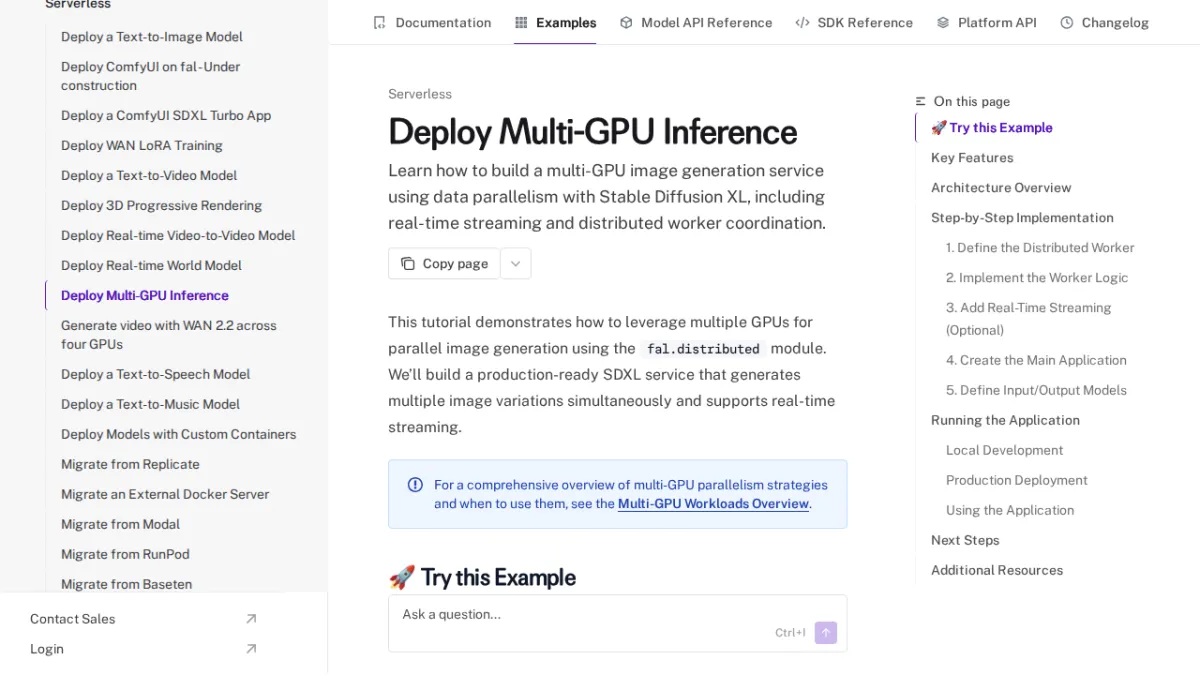Screen dimensions: 1200x675
Task: Click the info icon in the callout box
Action: (x=415, y=485)
